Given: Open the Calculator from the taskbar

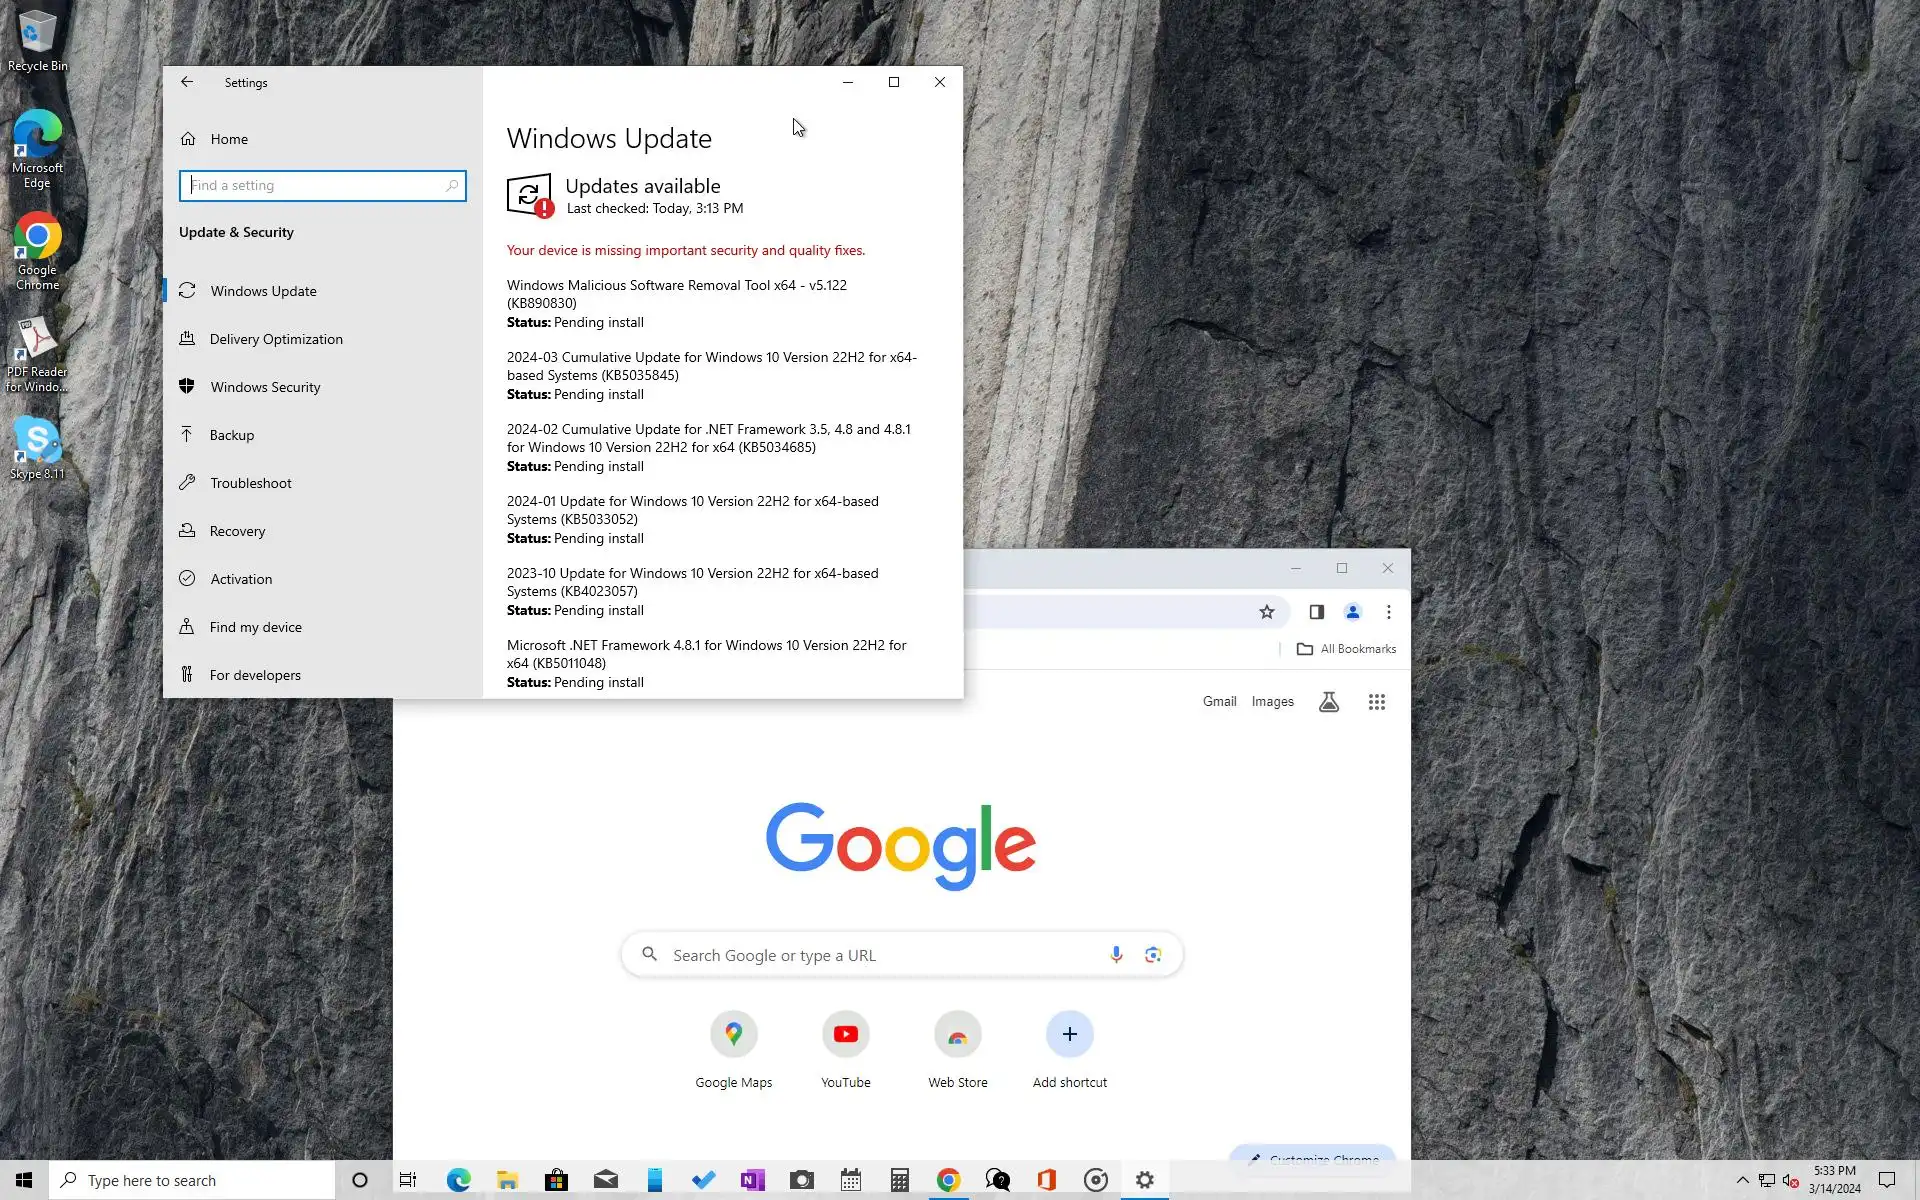Looking at the screenshot, I should 899,1180.
